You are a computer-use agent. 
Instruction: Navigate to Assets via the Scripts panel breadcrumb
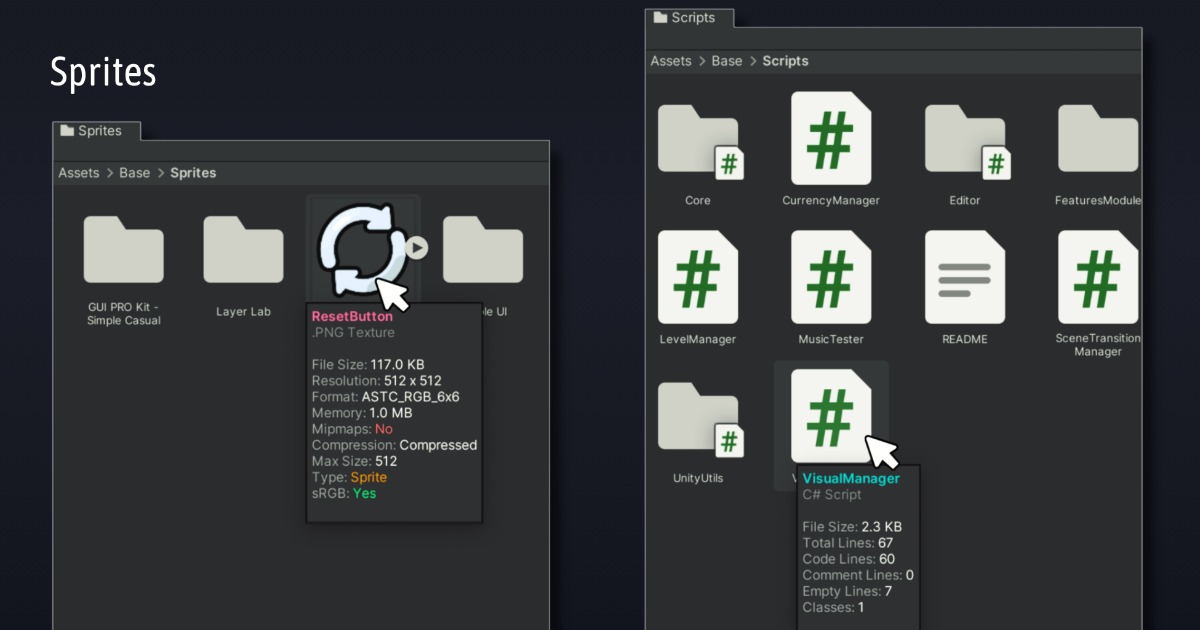[671, 61]
